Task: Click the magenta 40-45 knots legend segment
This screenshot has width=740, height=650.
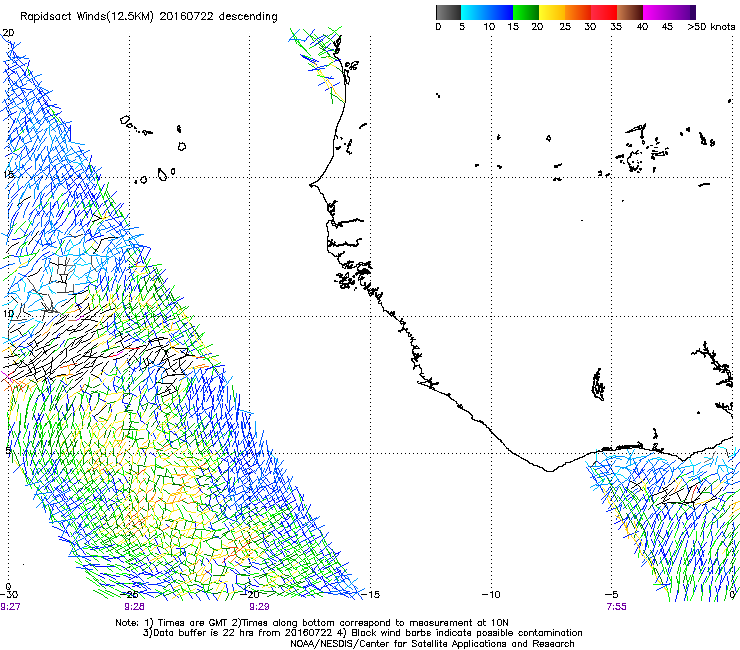Action: pyautogui.click(x=656, y=12)
